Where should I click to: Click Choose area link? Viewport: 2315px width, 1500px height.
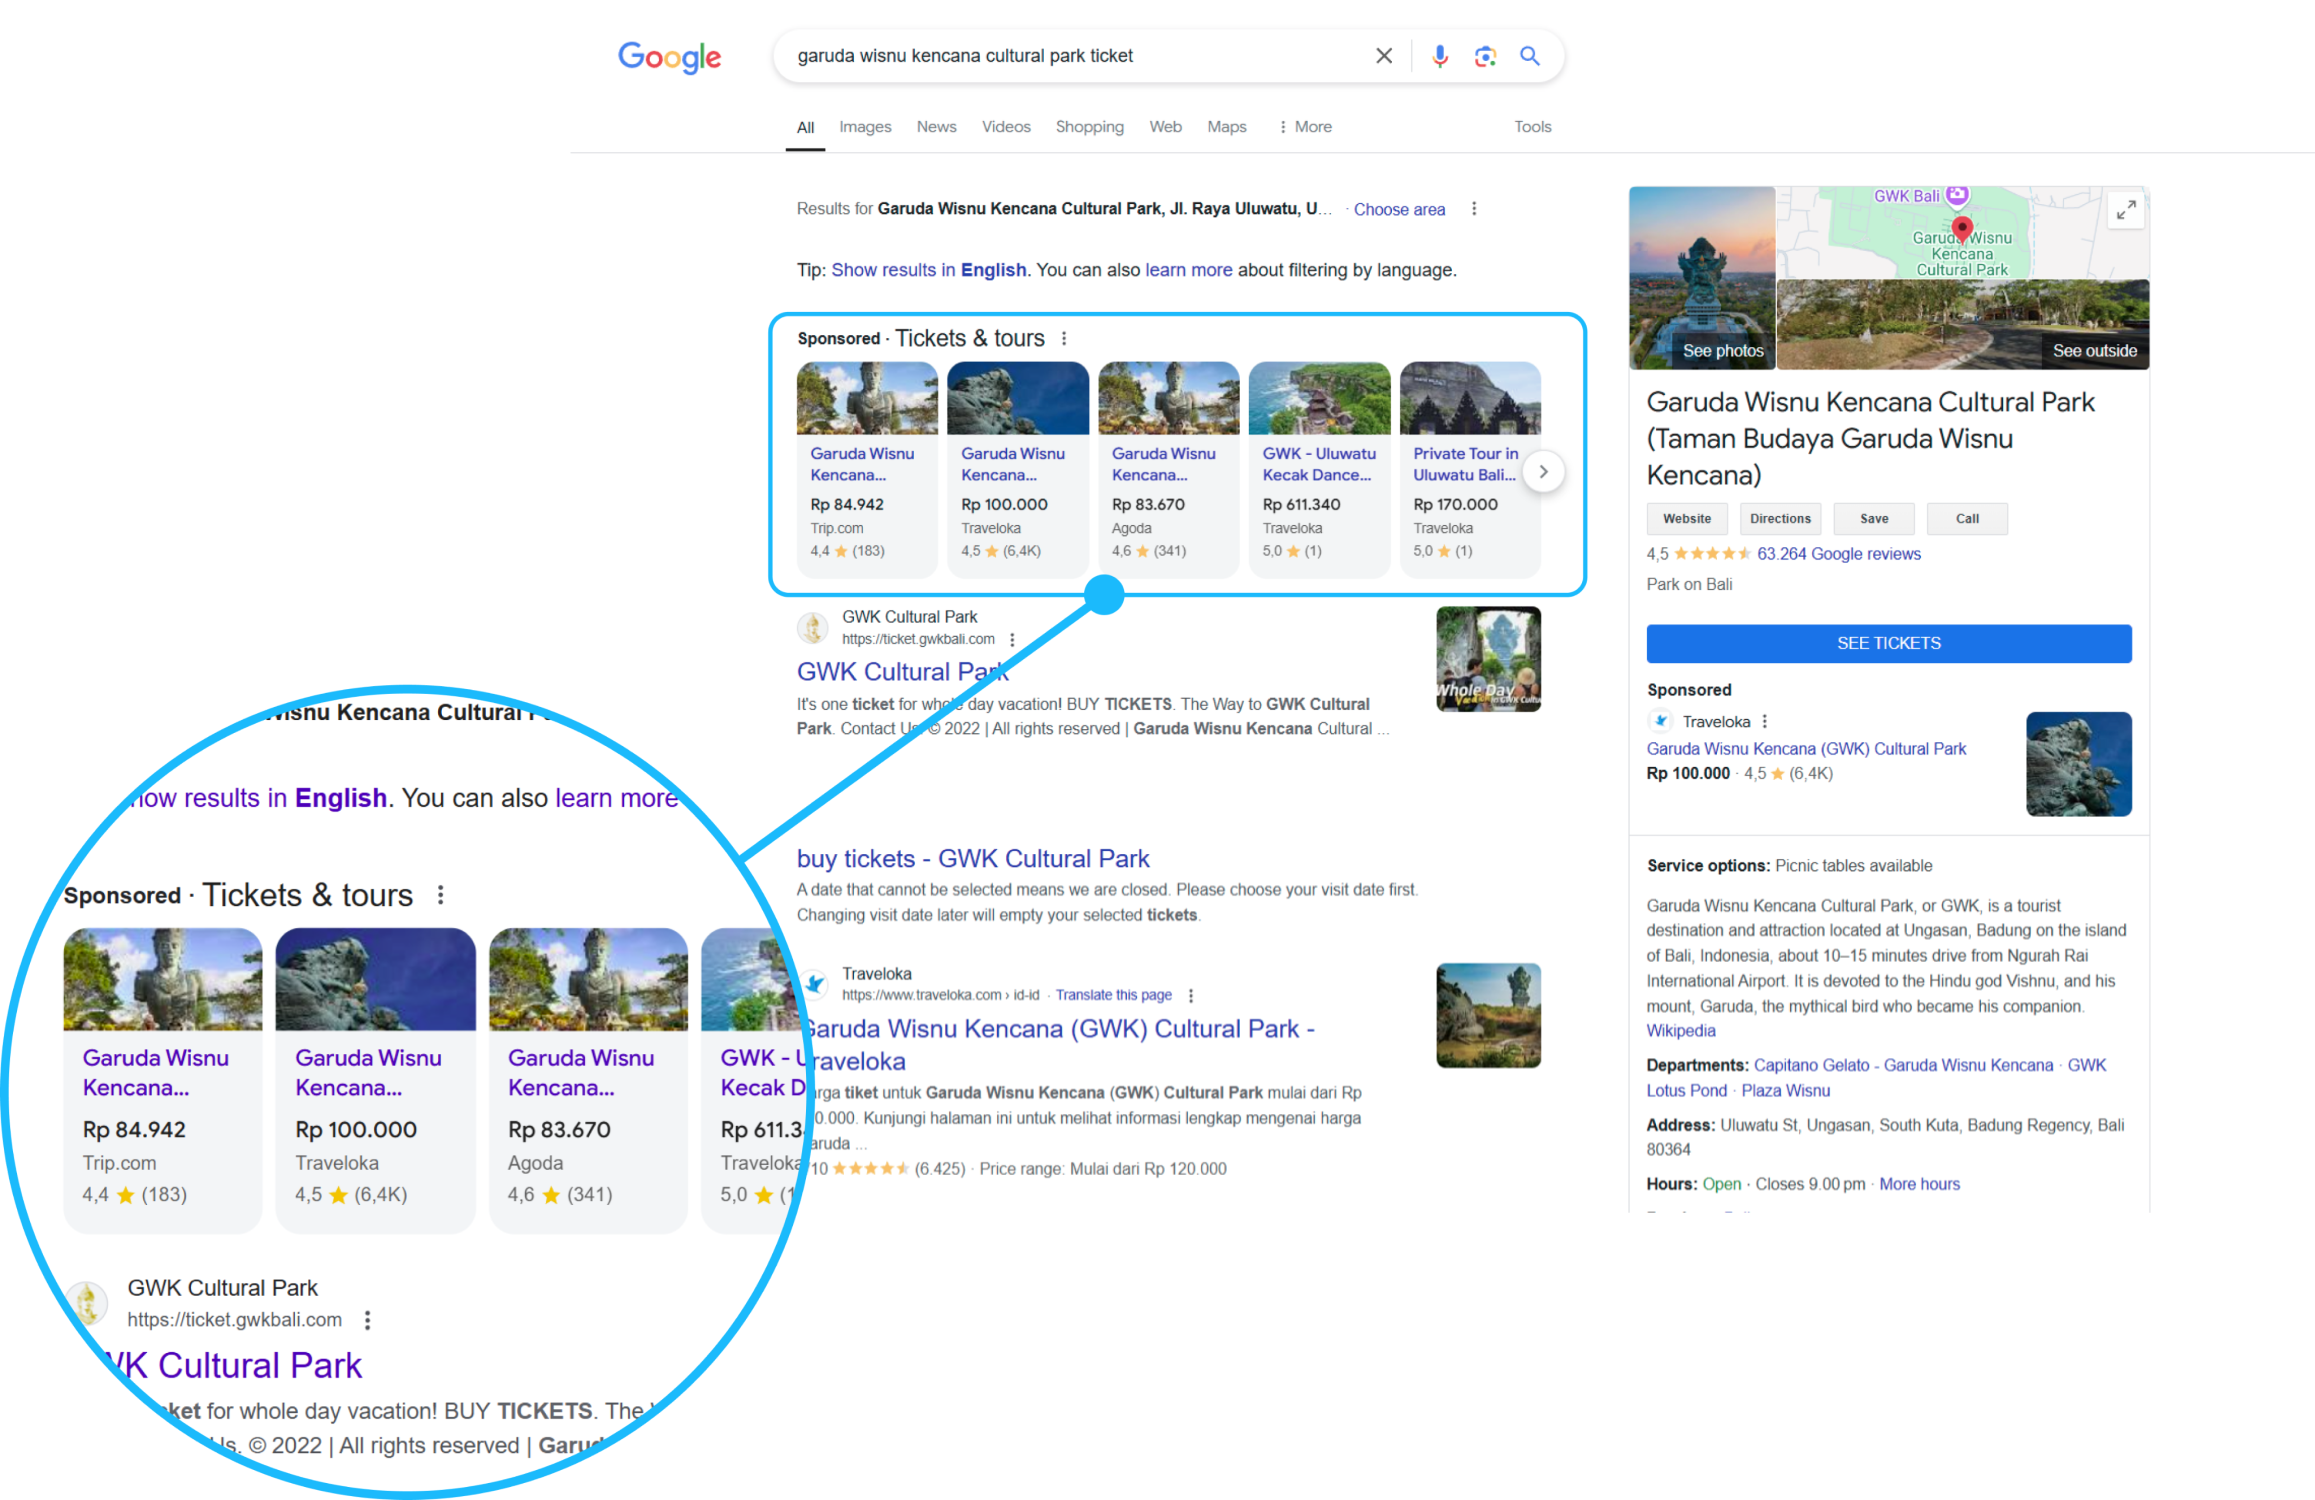[1399, 209]
